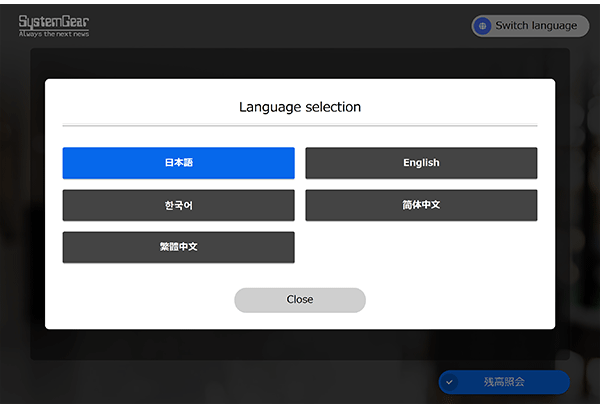Click blank dialog area right of Close
The image size is (600, 408).
tap(460, 300)
